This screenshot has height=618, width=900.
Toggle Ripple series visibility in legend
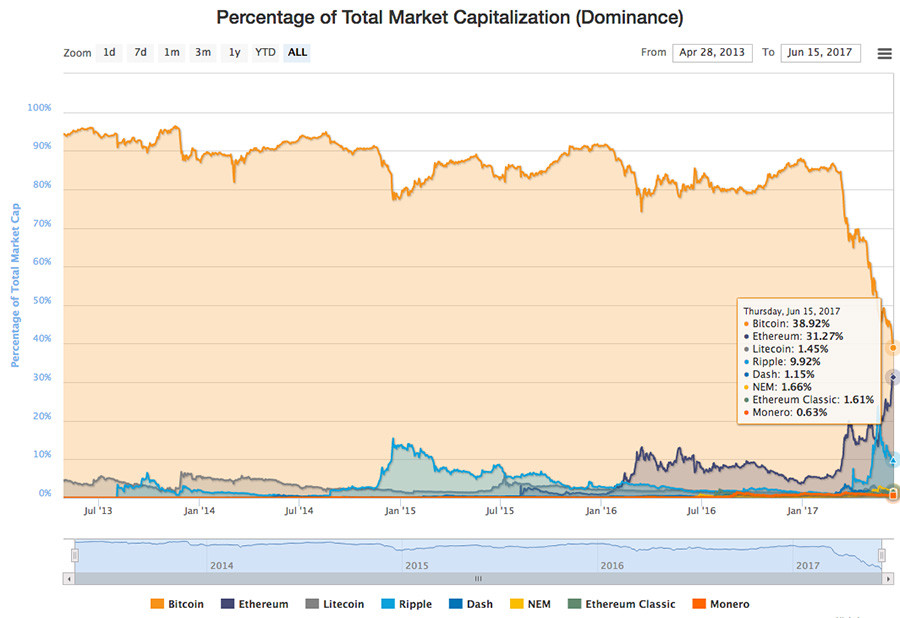407,604
